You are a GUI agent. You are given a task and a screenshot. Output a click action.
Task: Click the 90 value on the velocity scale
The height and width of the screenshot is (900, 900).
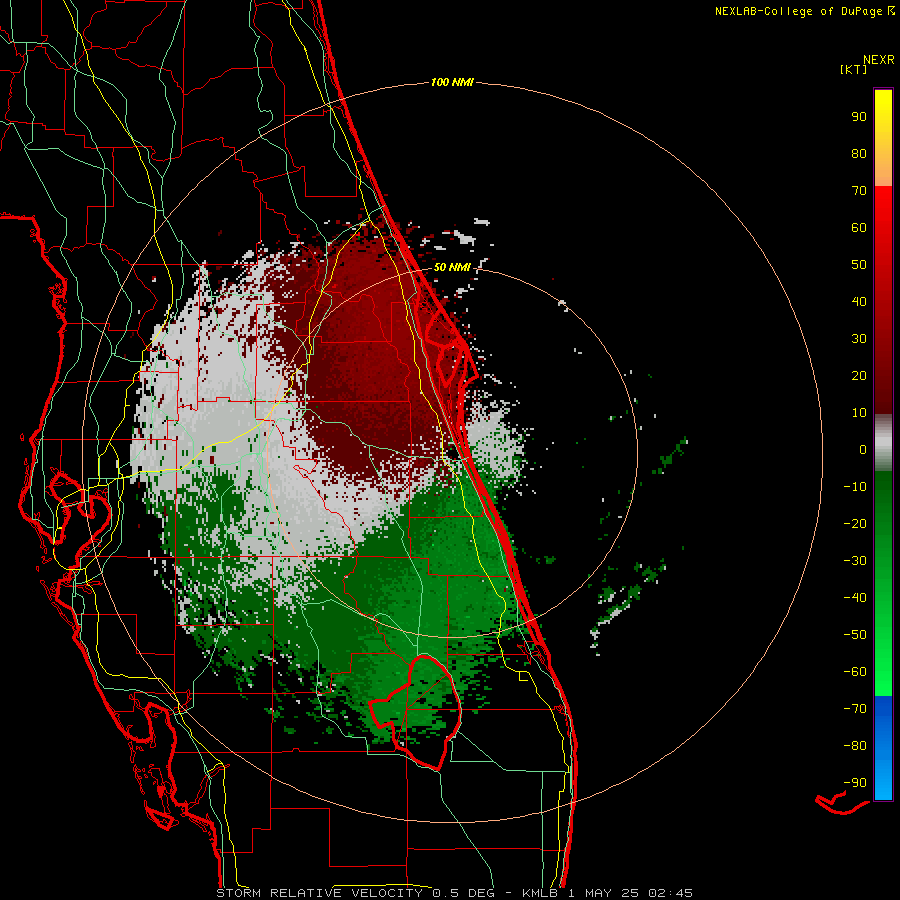coord(859,117)
